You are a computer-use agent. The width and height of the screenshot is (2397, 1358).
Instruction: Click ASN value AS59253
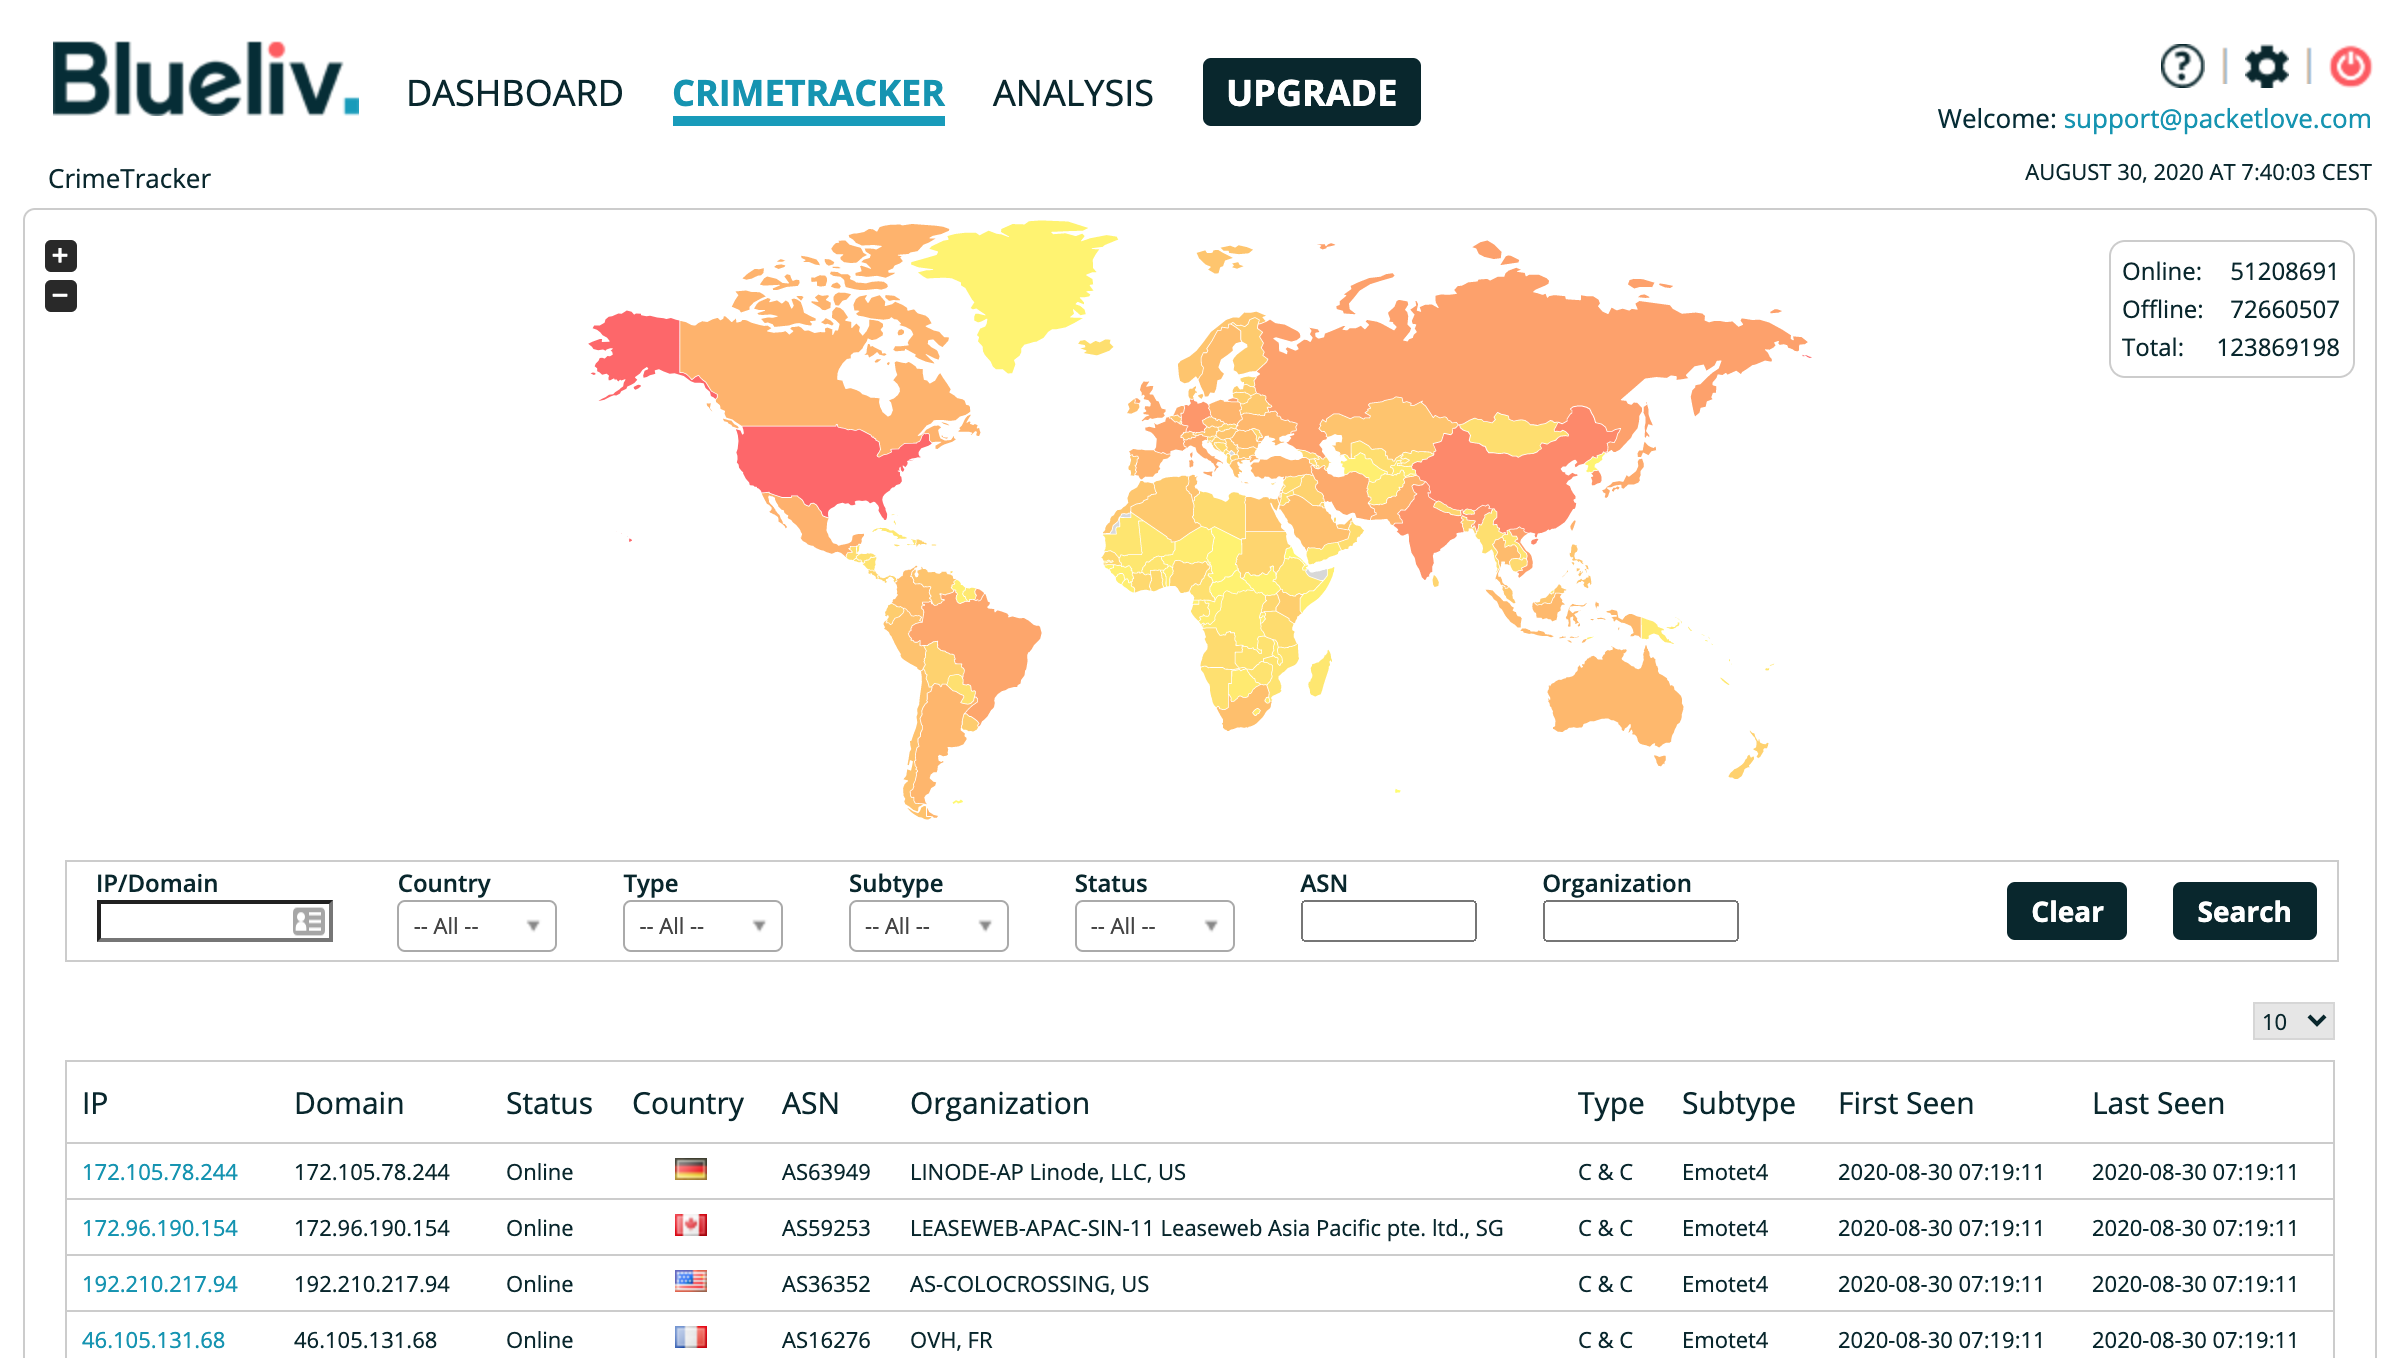(826, 1228)
